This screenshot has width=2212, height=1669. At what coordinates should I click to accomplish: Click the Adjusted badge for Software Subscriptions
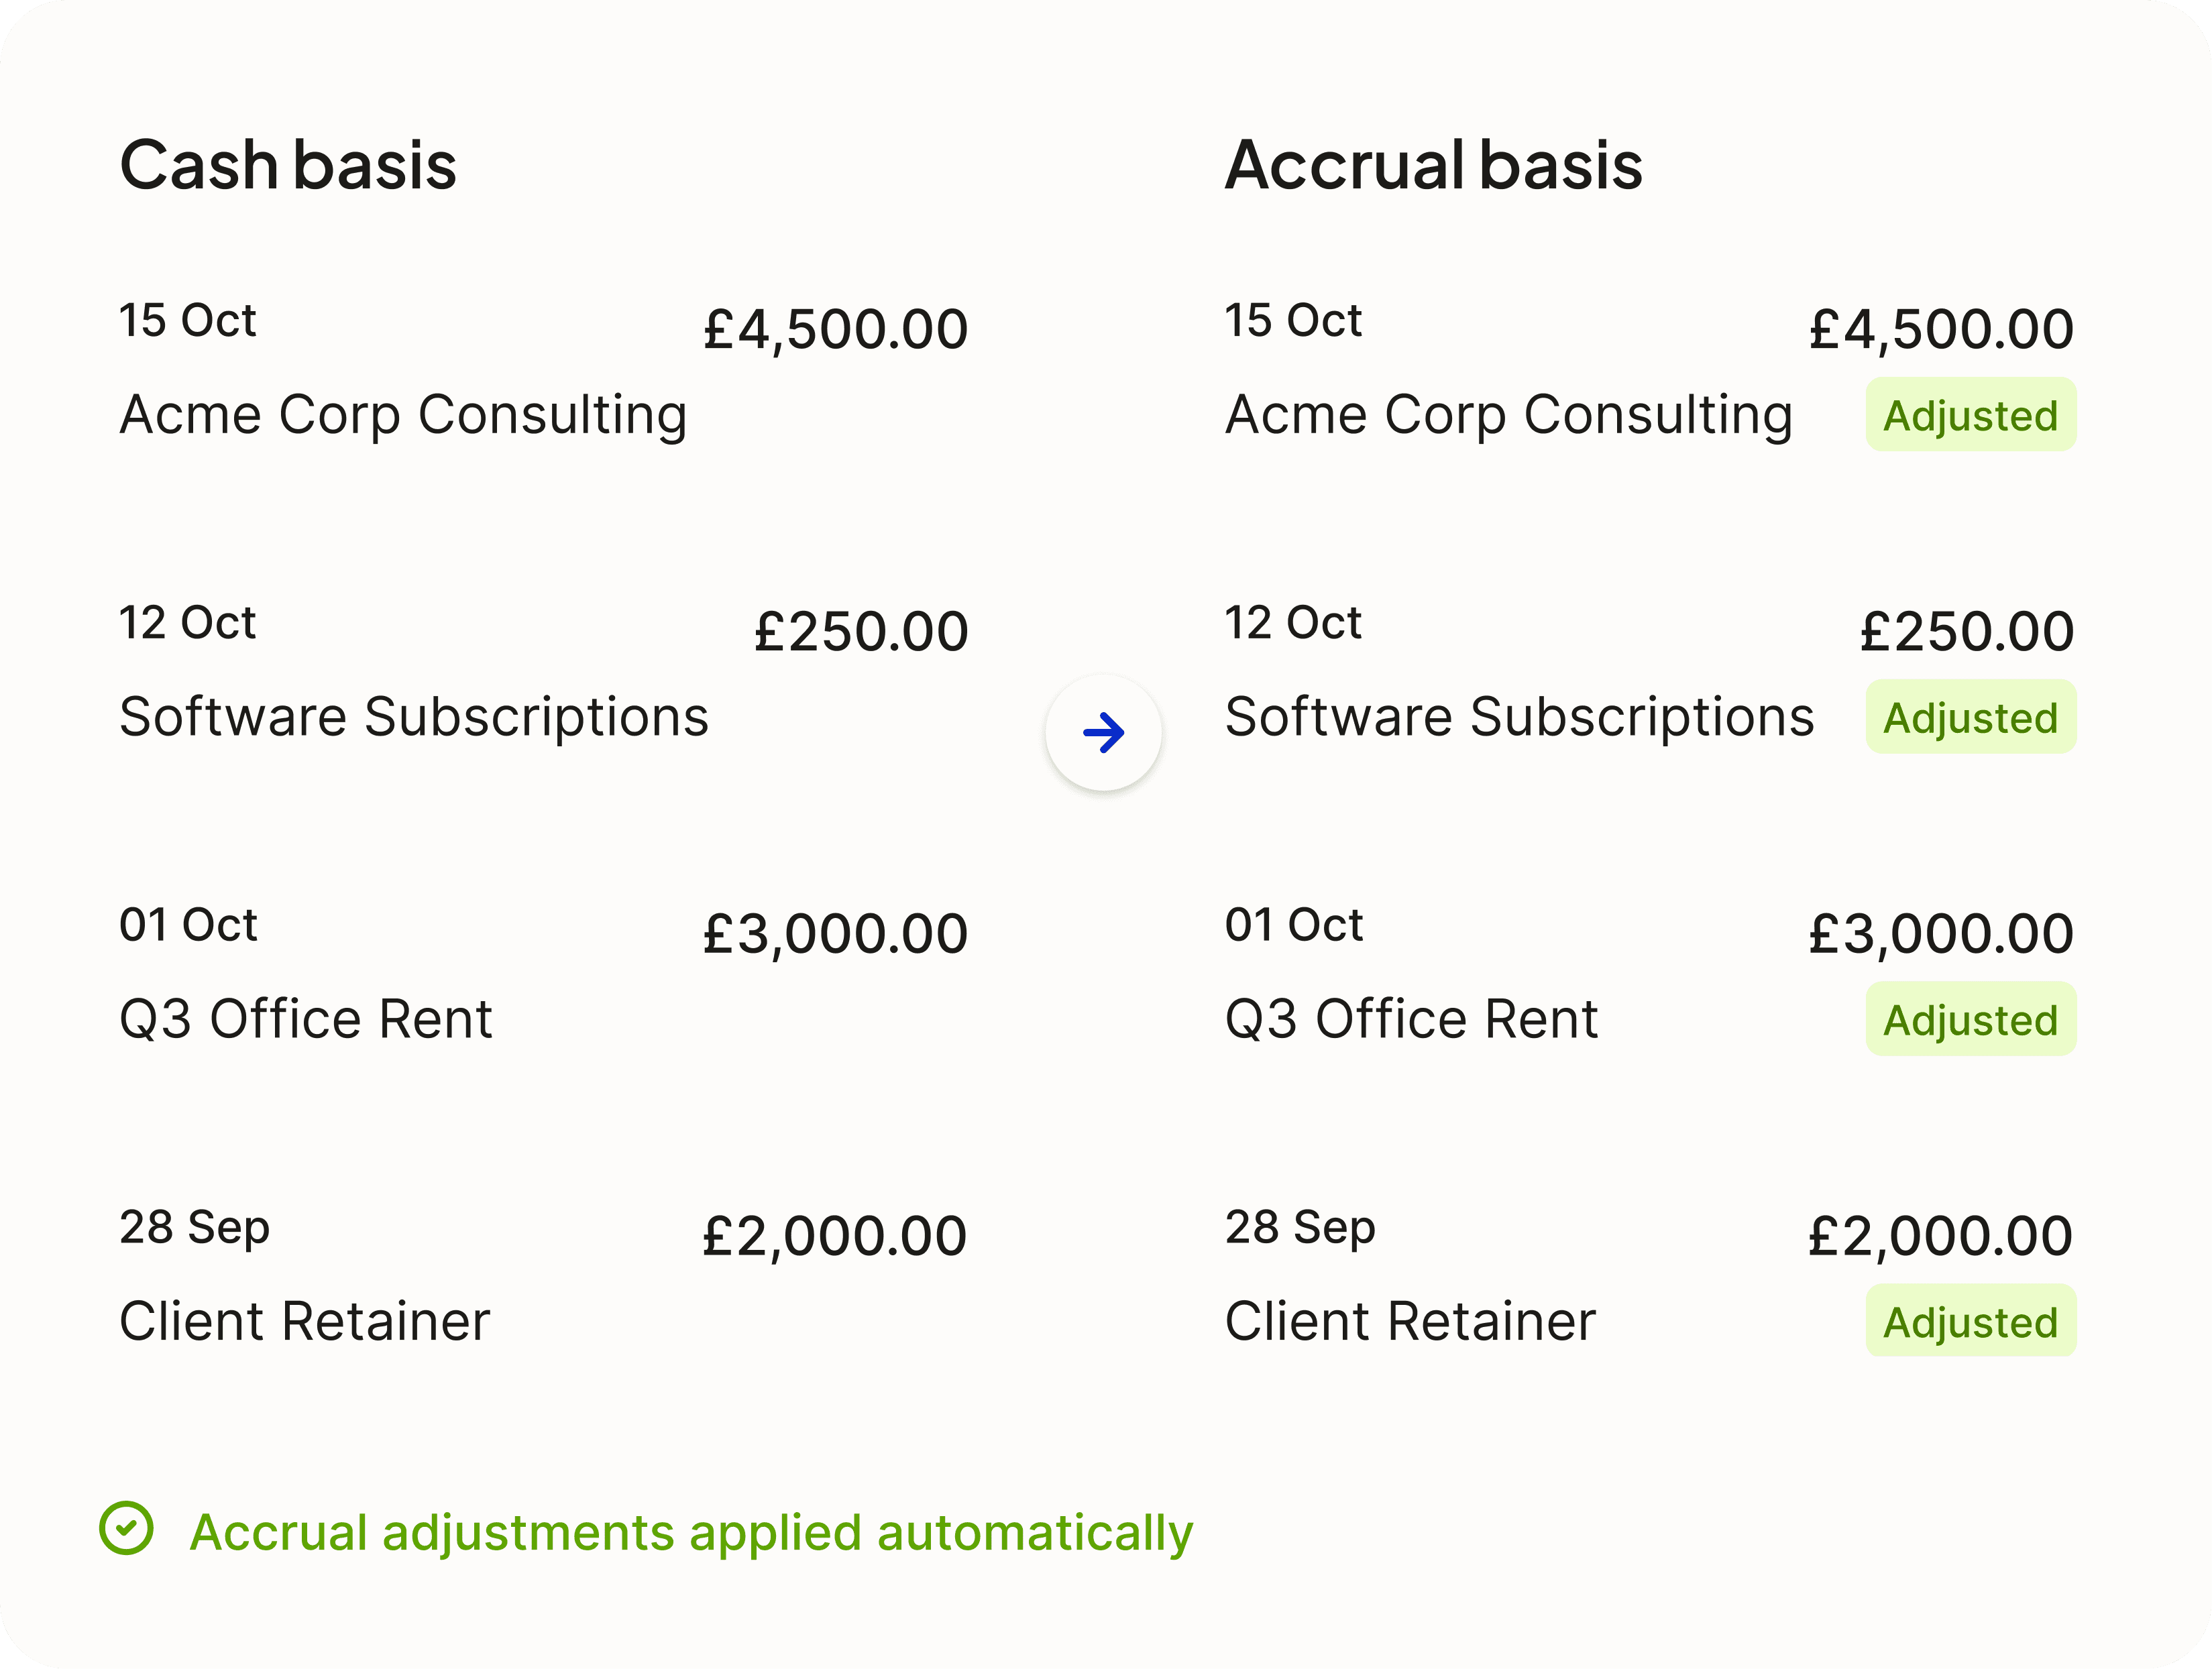[x=1970, y=717]
